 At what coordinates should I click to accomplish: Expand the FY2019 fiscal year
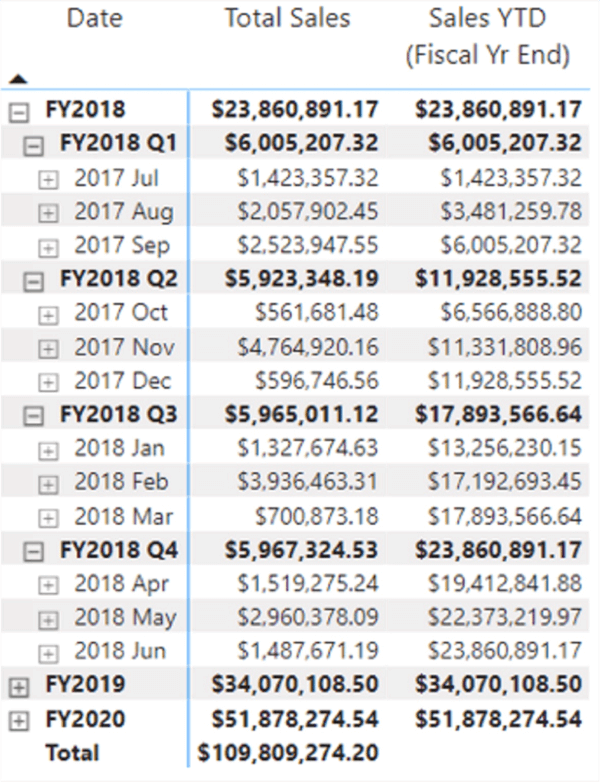(16, 685)
